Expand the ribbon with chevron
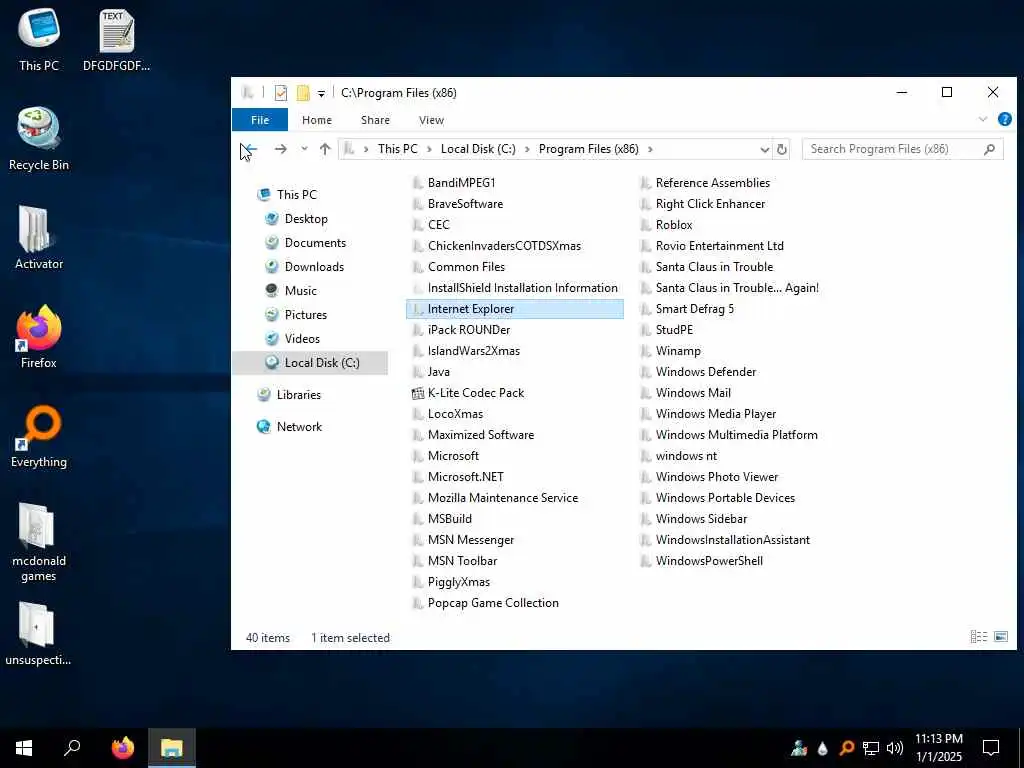Screen dimensions: 1024x768 [x=982, y=119]
